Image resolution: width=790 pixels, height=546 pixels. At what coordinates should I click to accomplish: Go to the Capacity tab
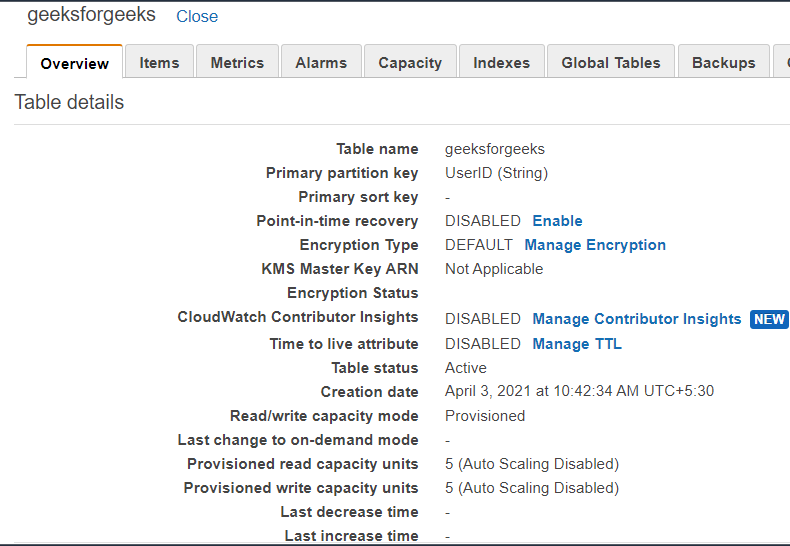(410, 62)
